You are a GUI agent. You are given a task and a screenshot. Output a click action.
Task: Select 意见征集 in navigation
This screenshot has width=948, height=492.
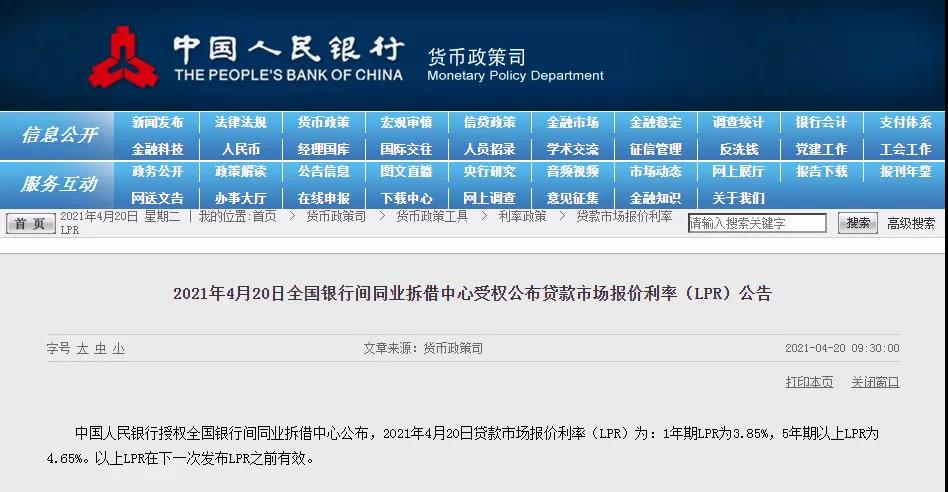(573, 198)
